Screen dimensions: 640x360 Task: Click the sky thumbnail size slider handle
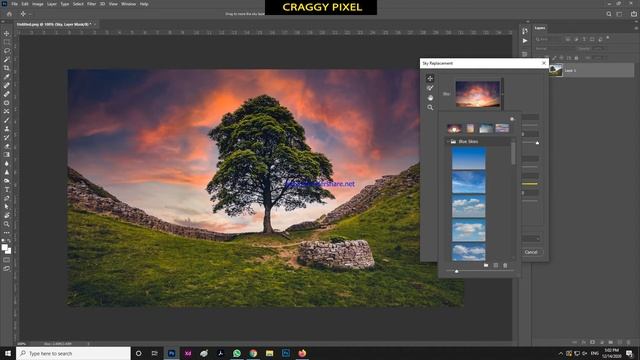pos(456,271)
